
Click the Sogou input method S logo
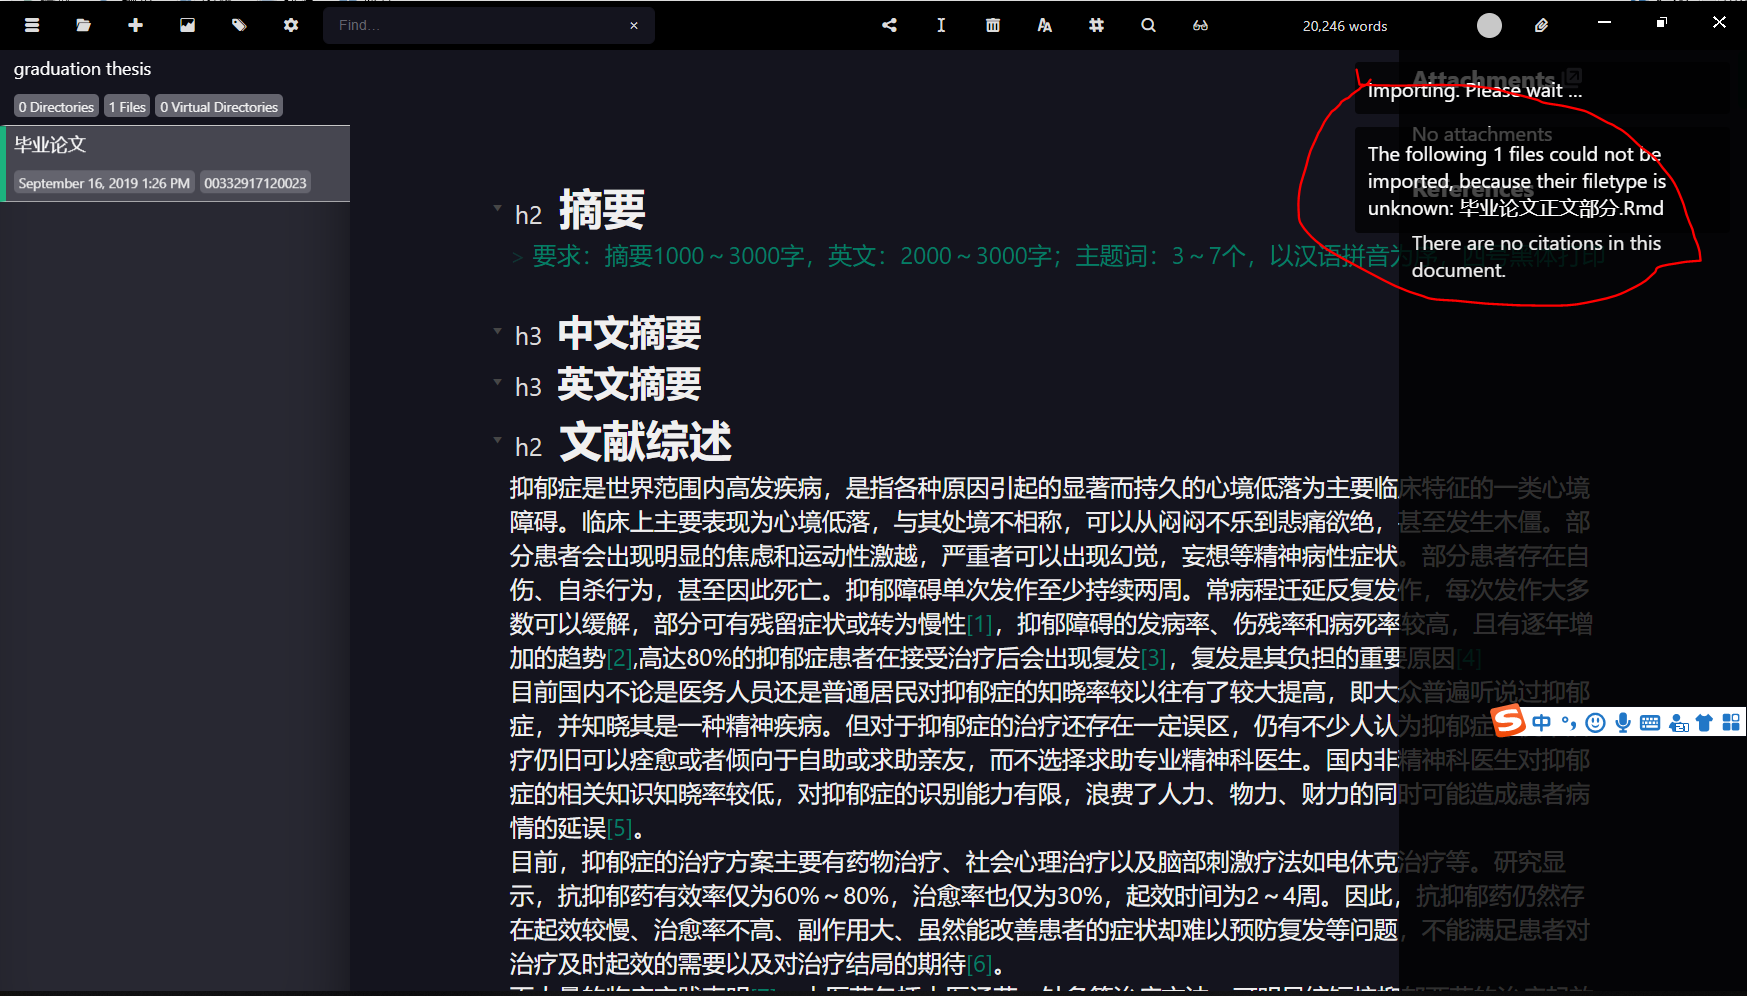point(1509,720)
